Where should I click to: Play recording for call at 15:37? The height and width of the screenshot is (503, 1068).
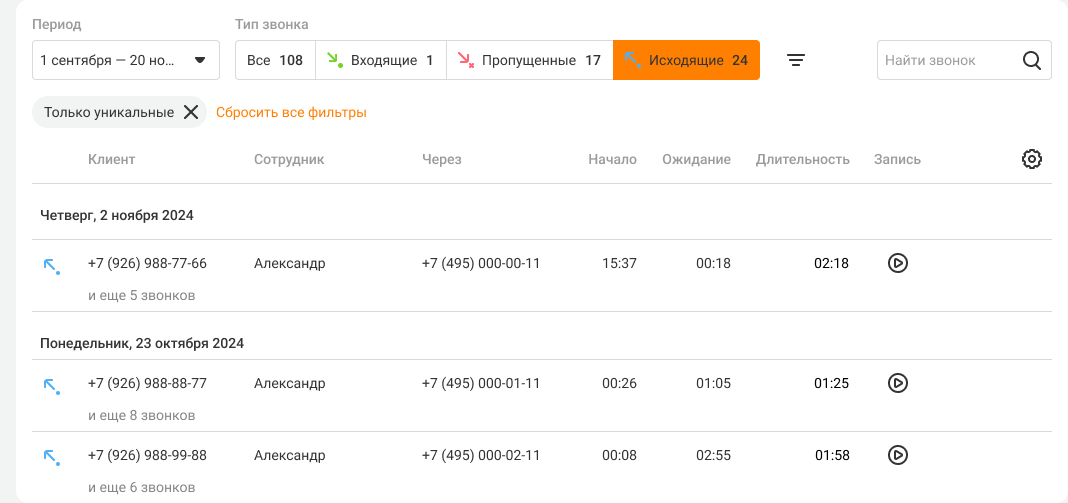pyautogui.click(x=898, y=263)
